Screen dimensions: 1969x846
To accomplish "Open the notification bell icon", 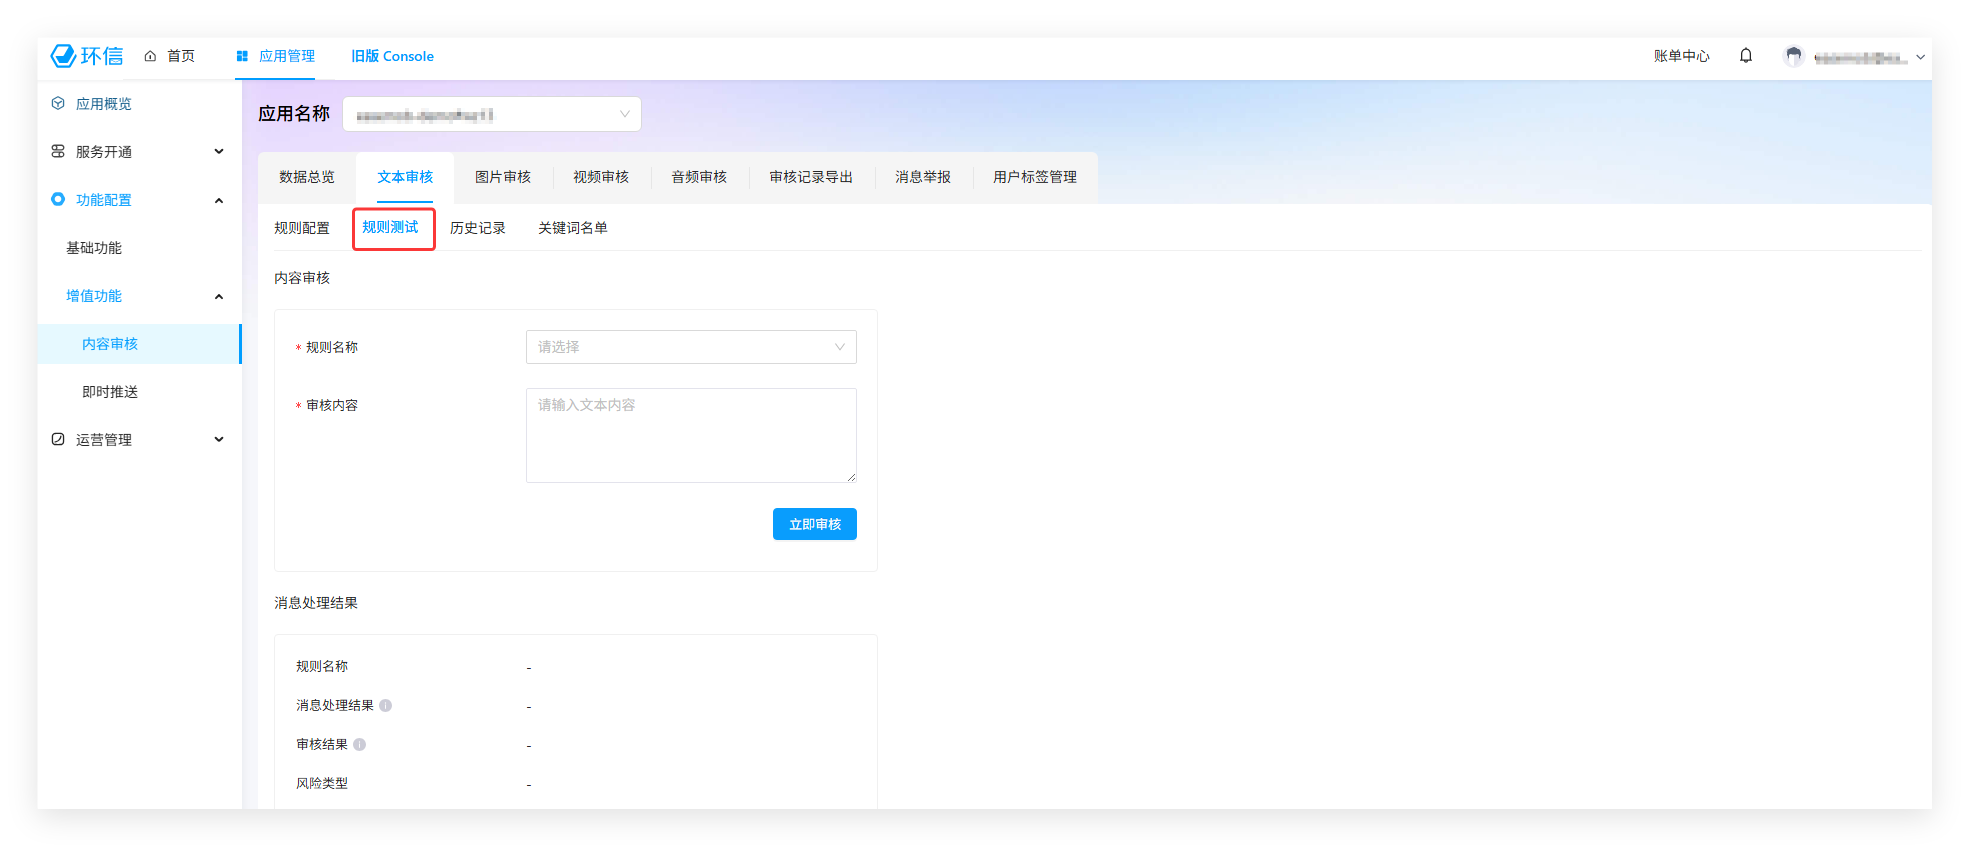I will pos(1745,56).
